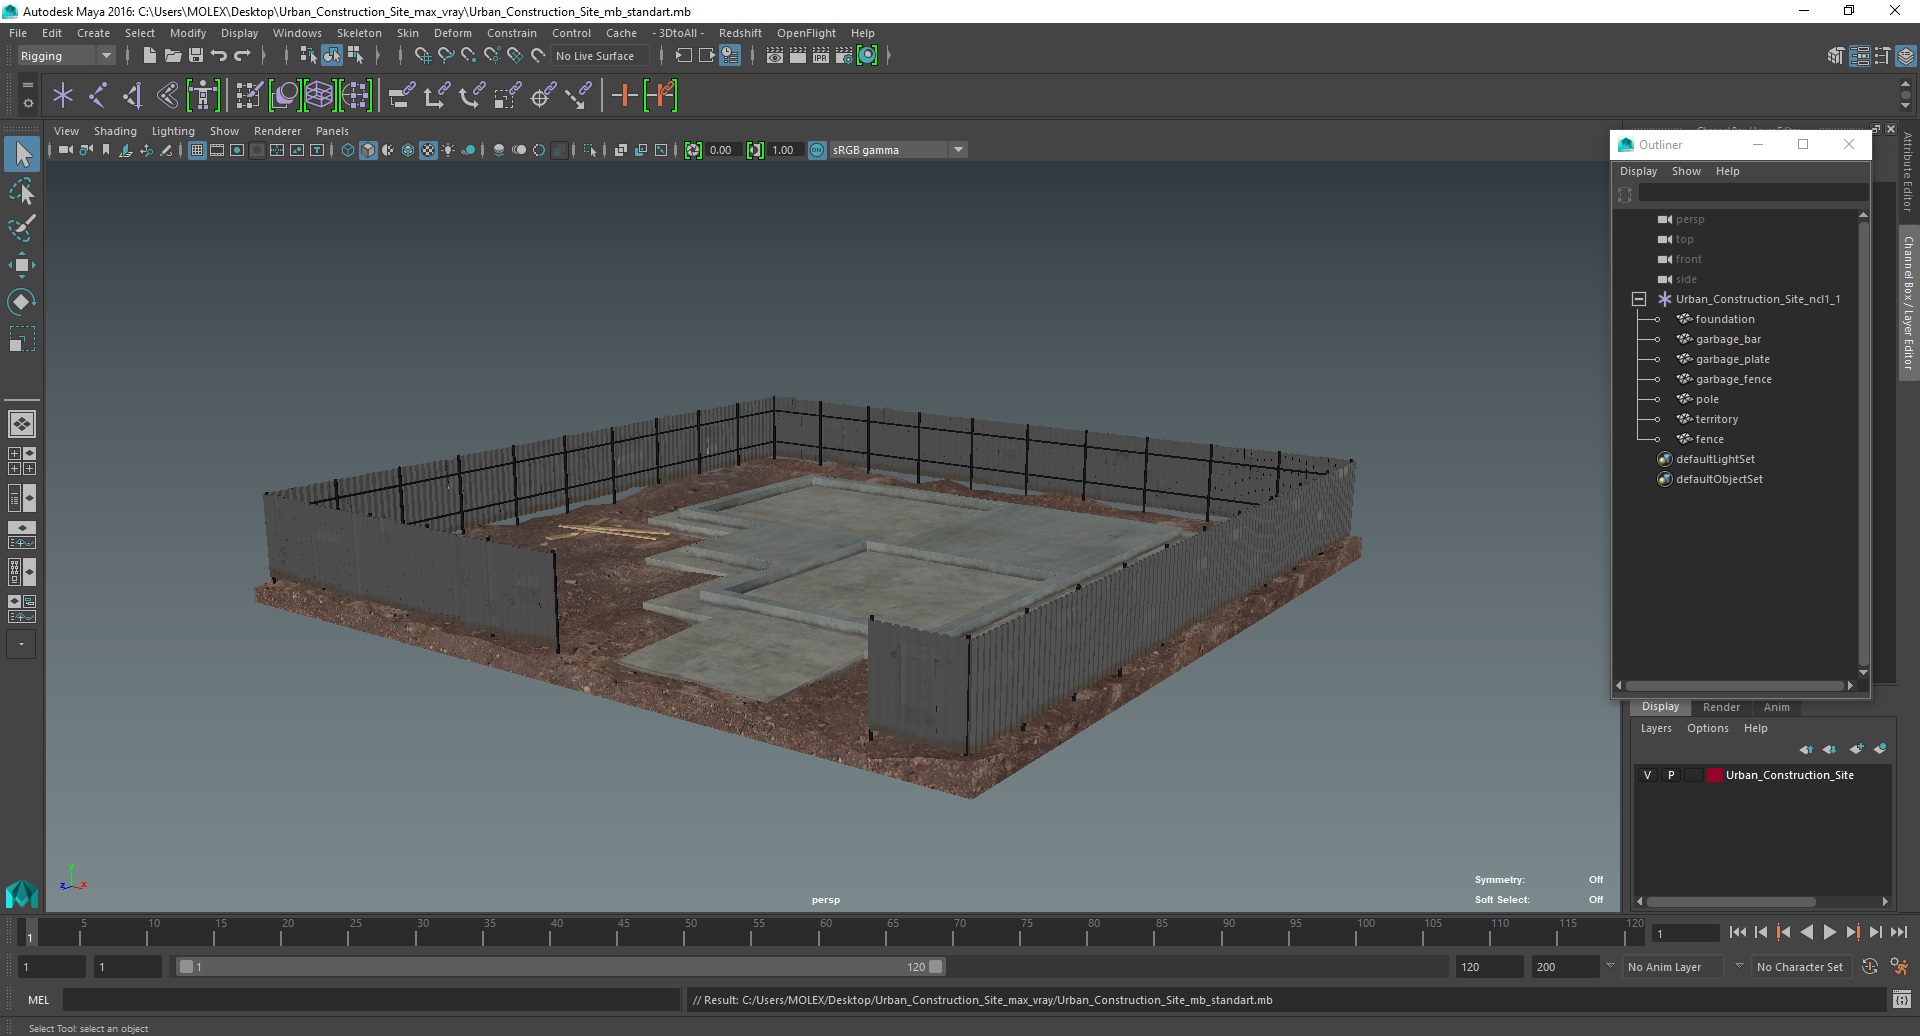Toggle the gamma control icon

755,150
